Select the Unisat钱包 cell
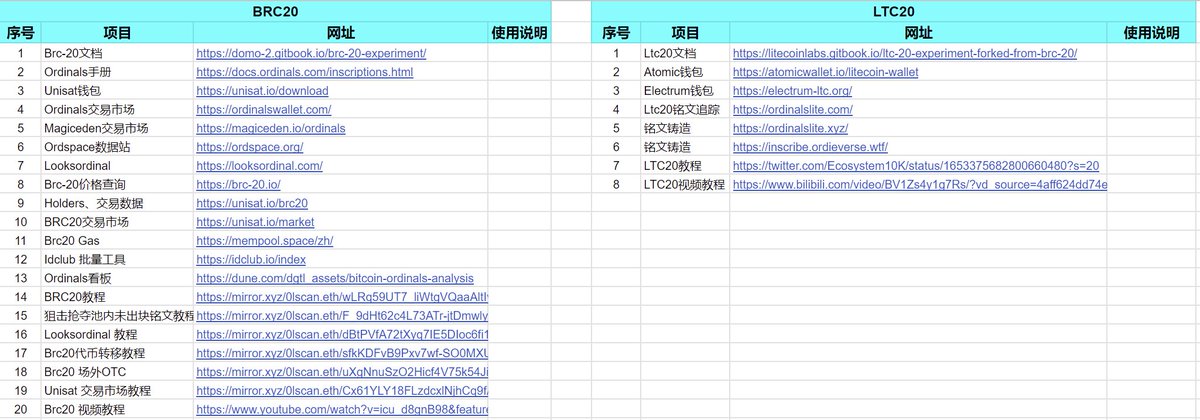Screen dimensions: 1200x420 [117, 91]
